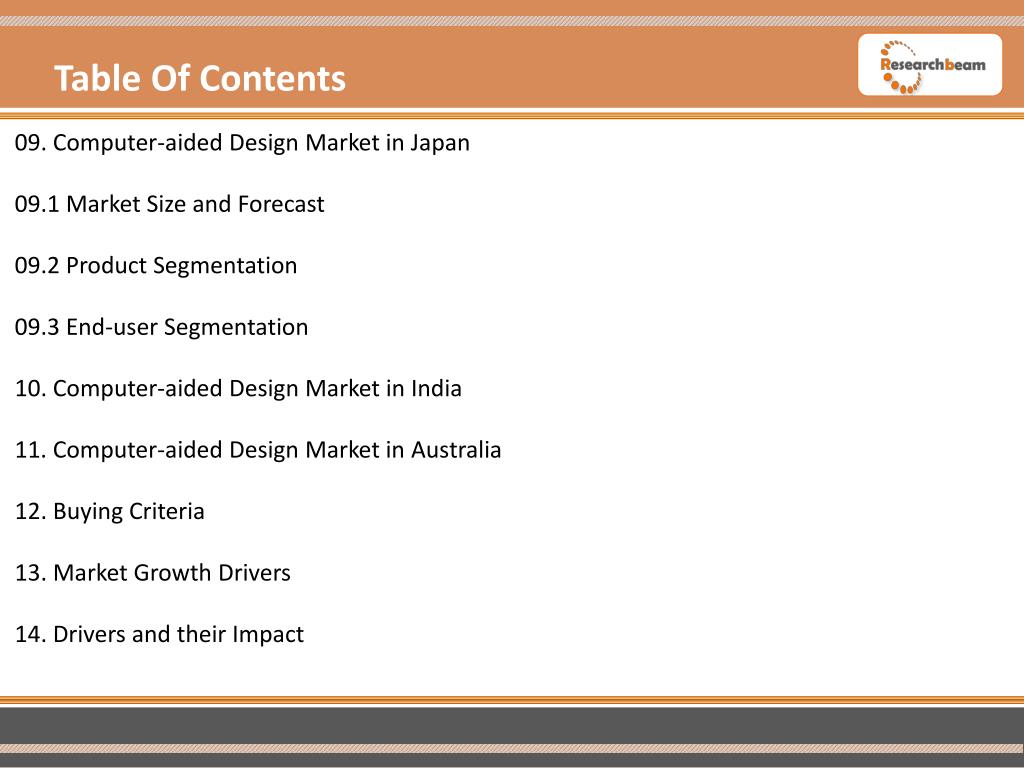1024x768 pixels.
Task: Click the Researchbeam logo
Action: tap(929, 65)
